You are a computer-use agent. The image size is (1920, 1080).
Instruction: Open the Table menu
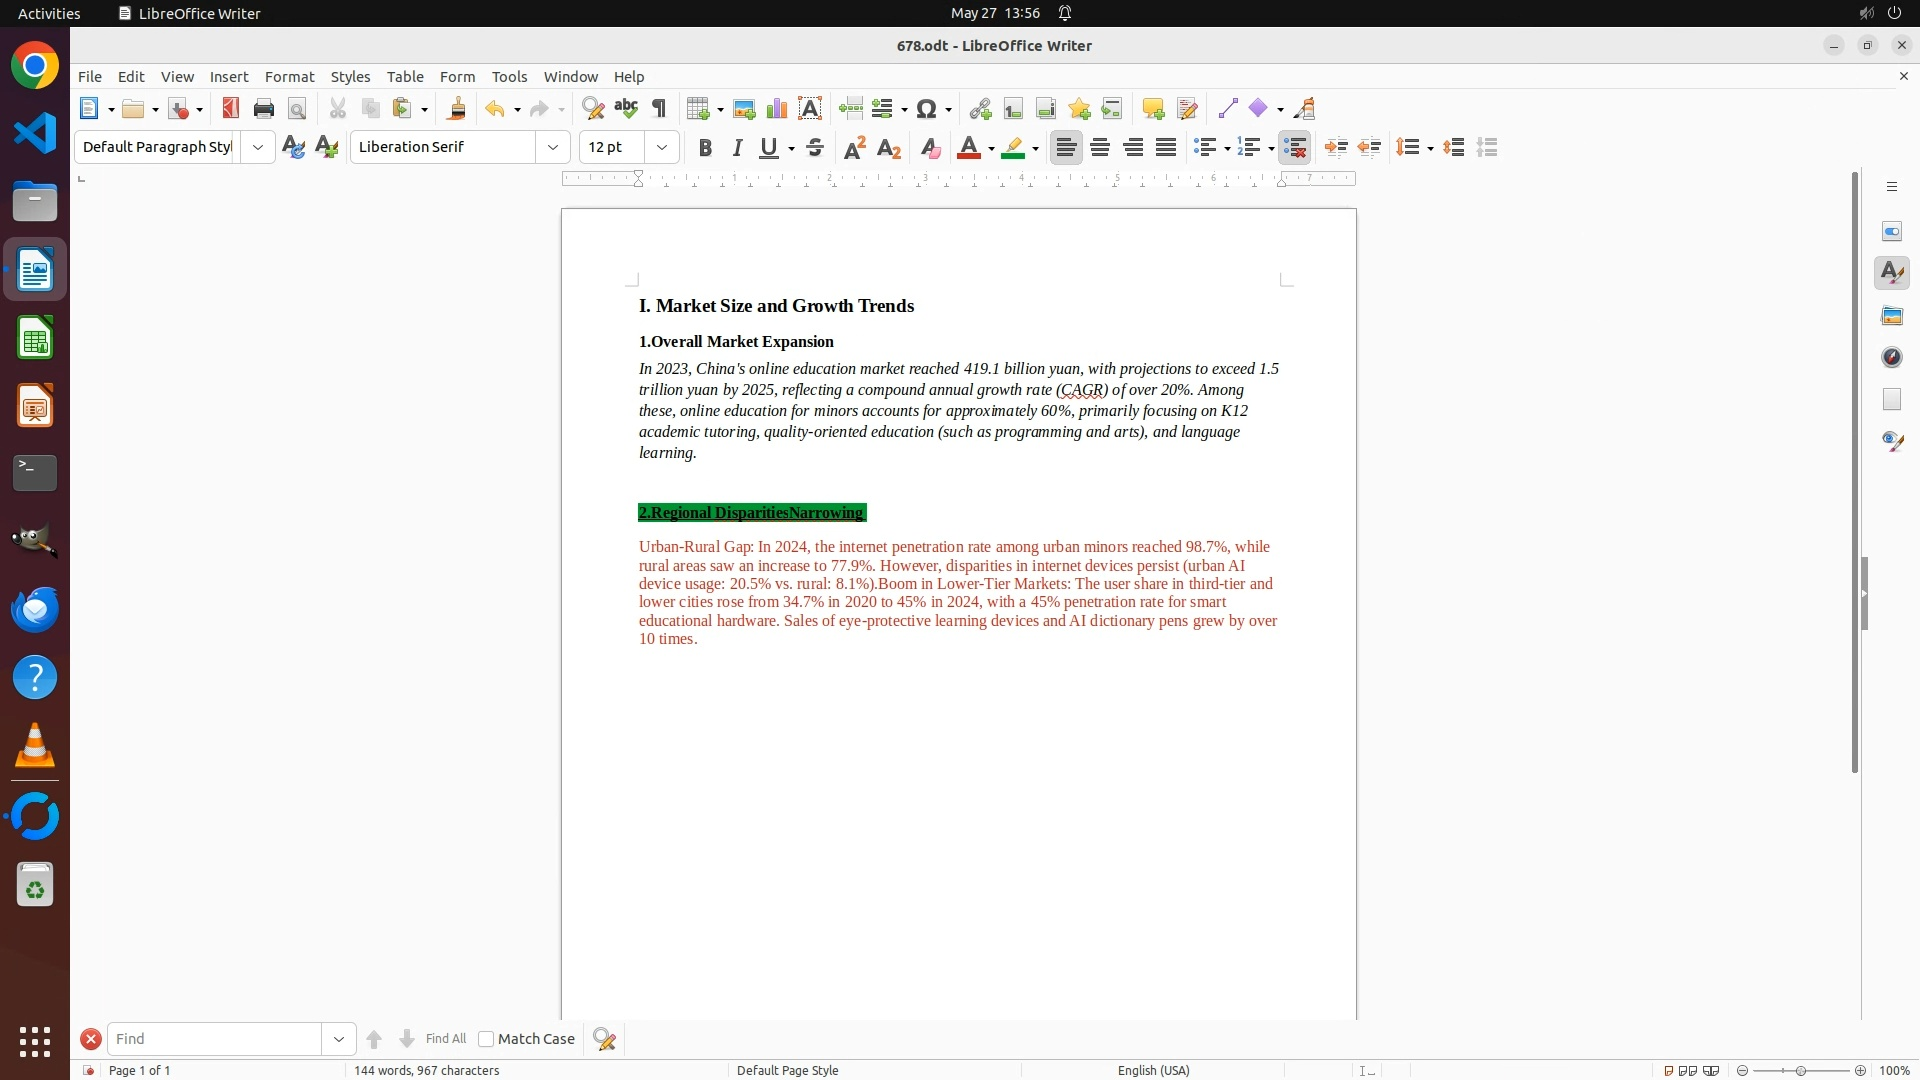[405, 77]
